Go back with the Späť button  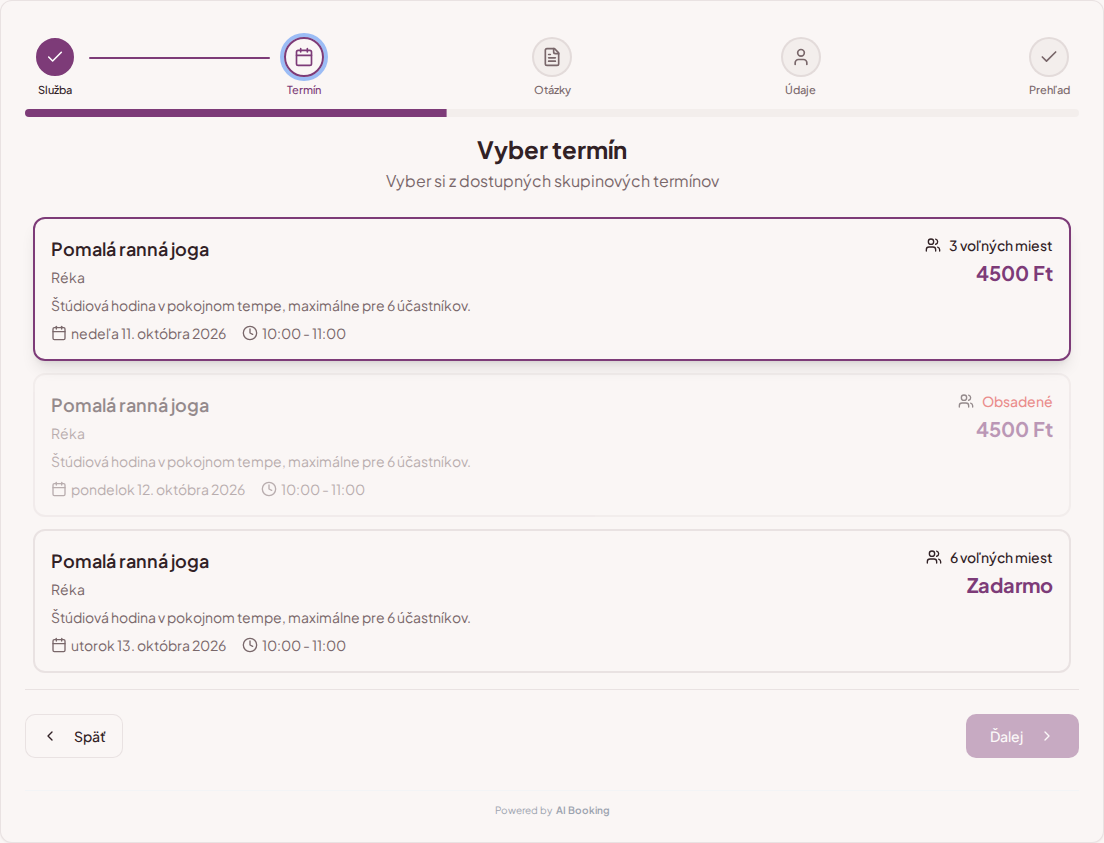click(74, 736)
